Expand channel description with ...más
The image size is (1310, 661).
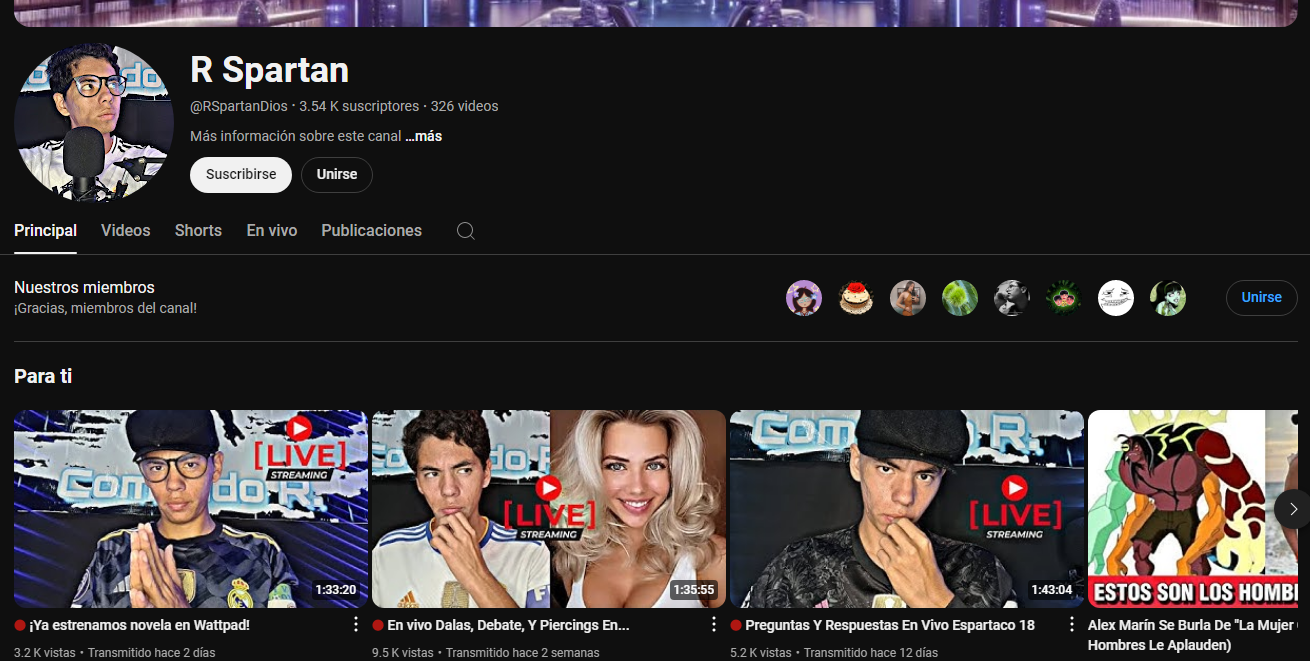click(x=424, y=136)
